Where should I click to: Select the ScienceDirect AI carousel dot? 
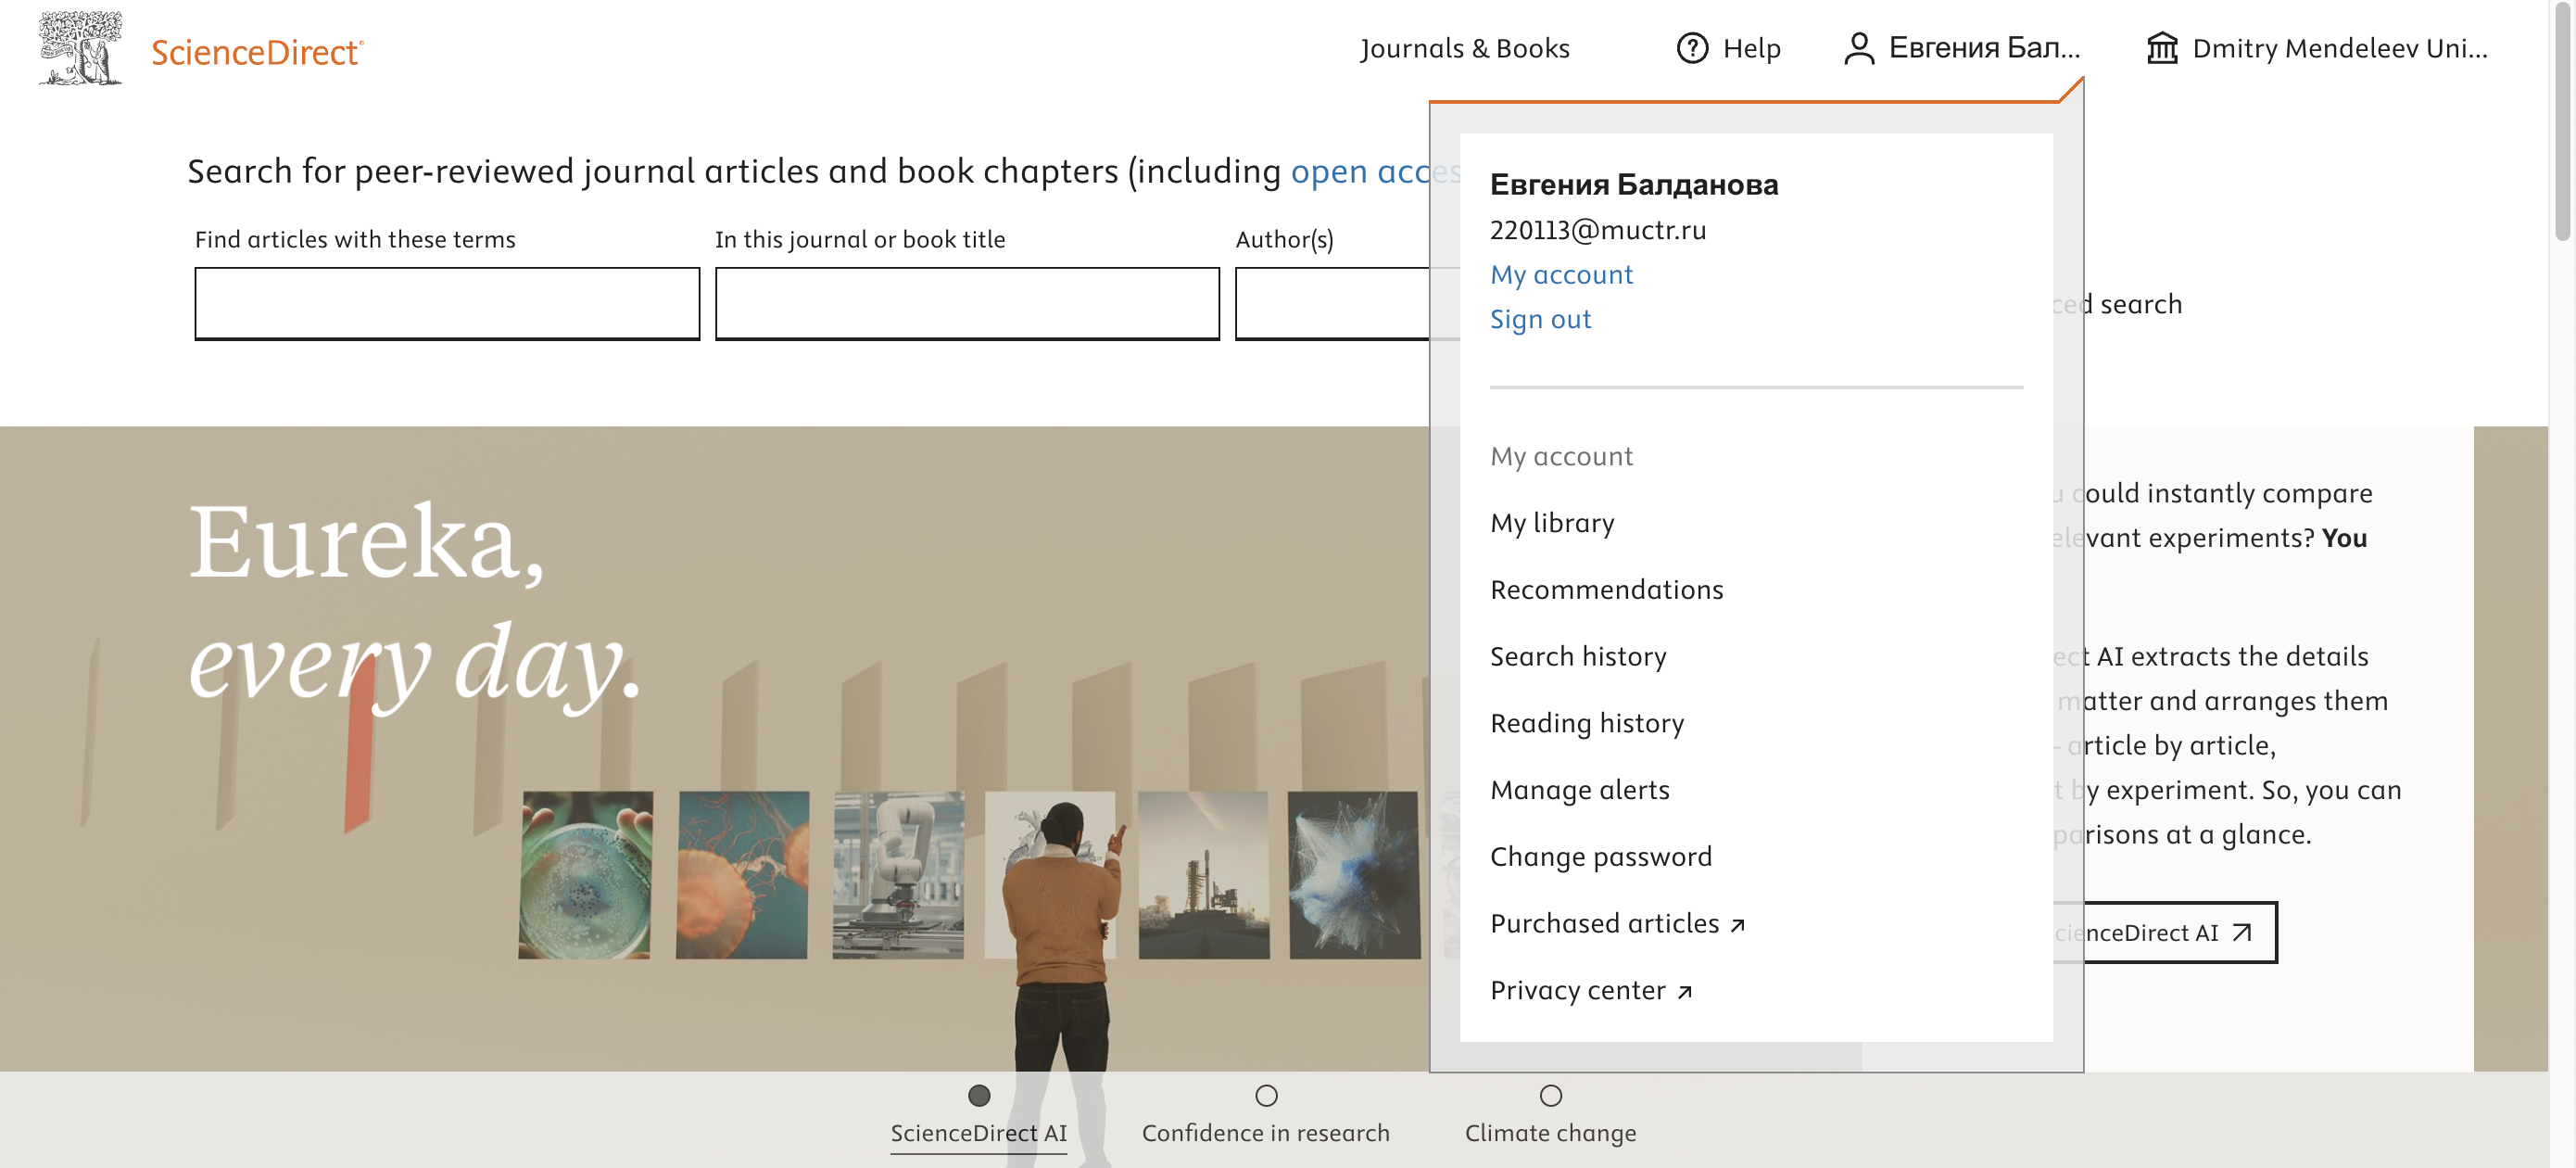coord(978,1096)
